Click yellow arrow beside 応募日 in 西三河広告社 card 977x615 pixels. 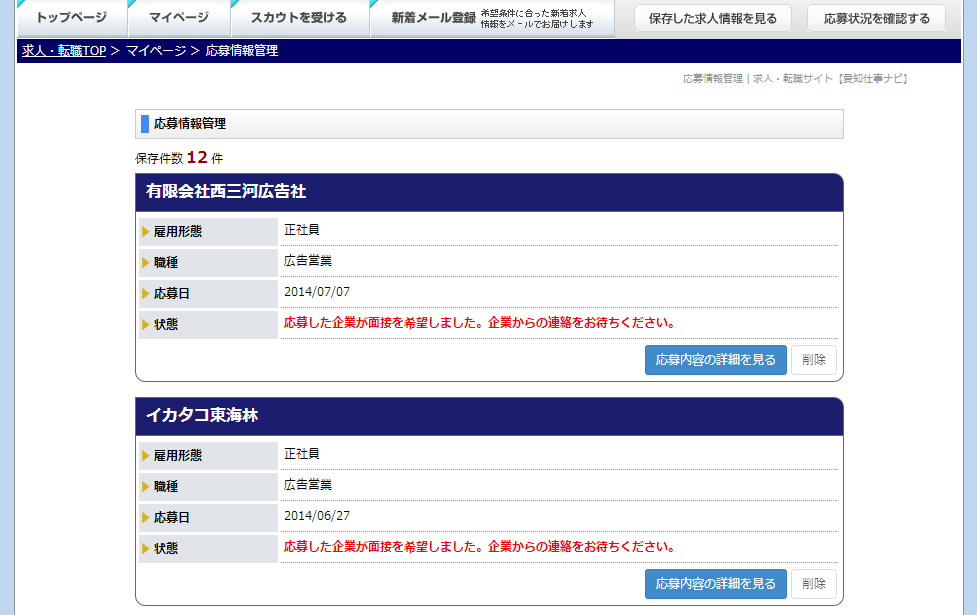coord(146,294)
